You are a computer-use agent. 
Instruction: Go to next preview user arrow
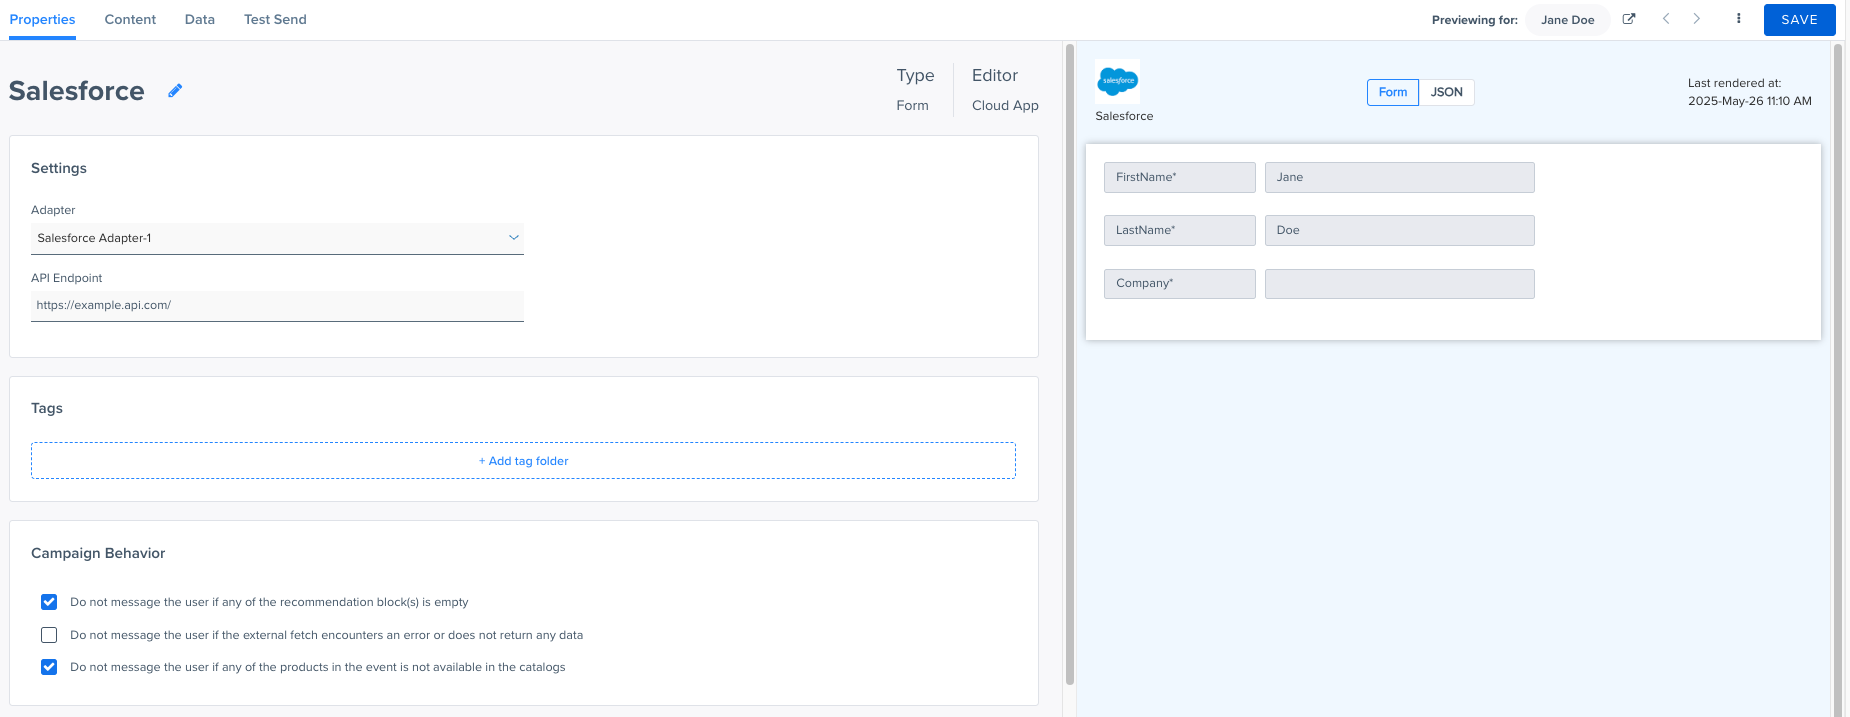(x=1697, y=19)
